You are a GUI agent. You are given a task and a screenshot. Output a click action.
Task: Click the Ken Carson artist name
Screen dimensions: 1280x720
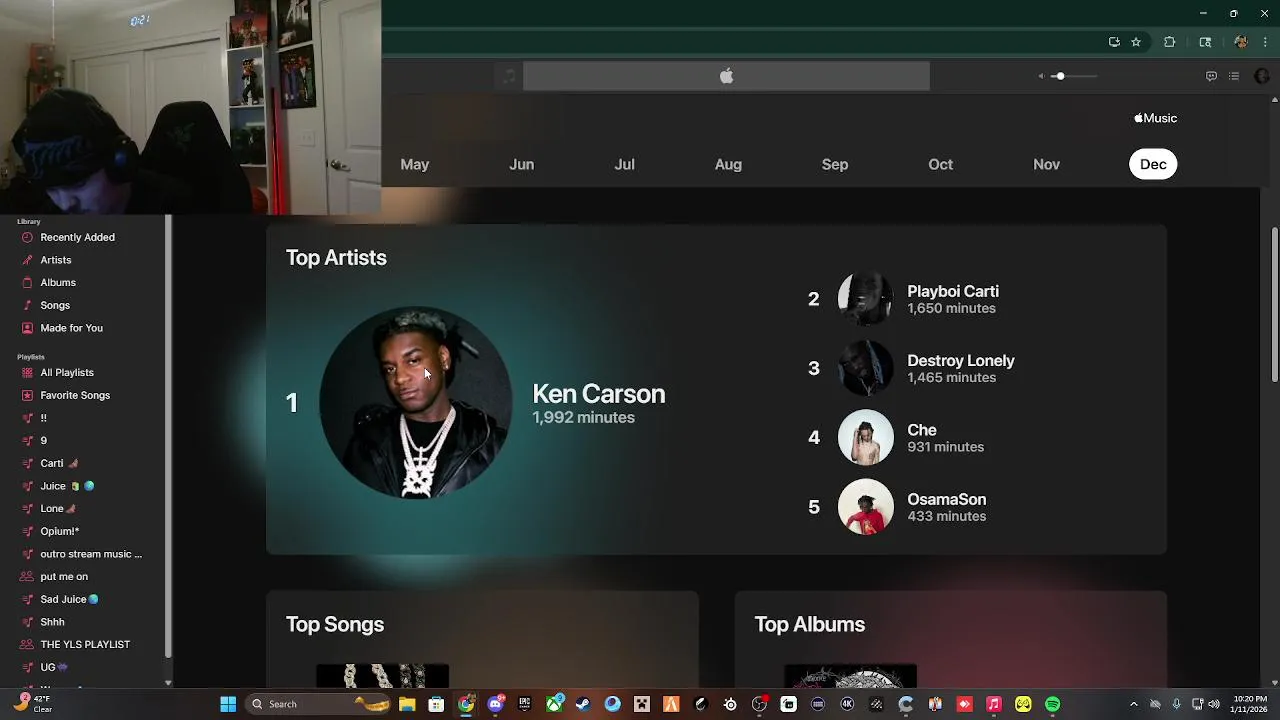coord(598,394)
